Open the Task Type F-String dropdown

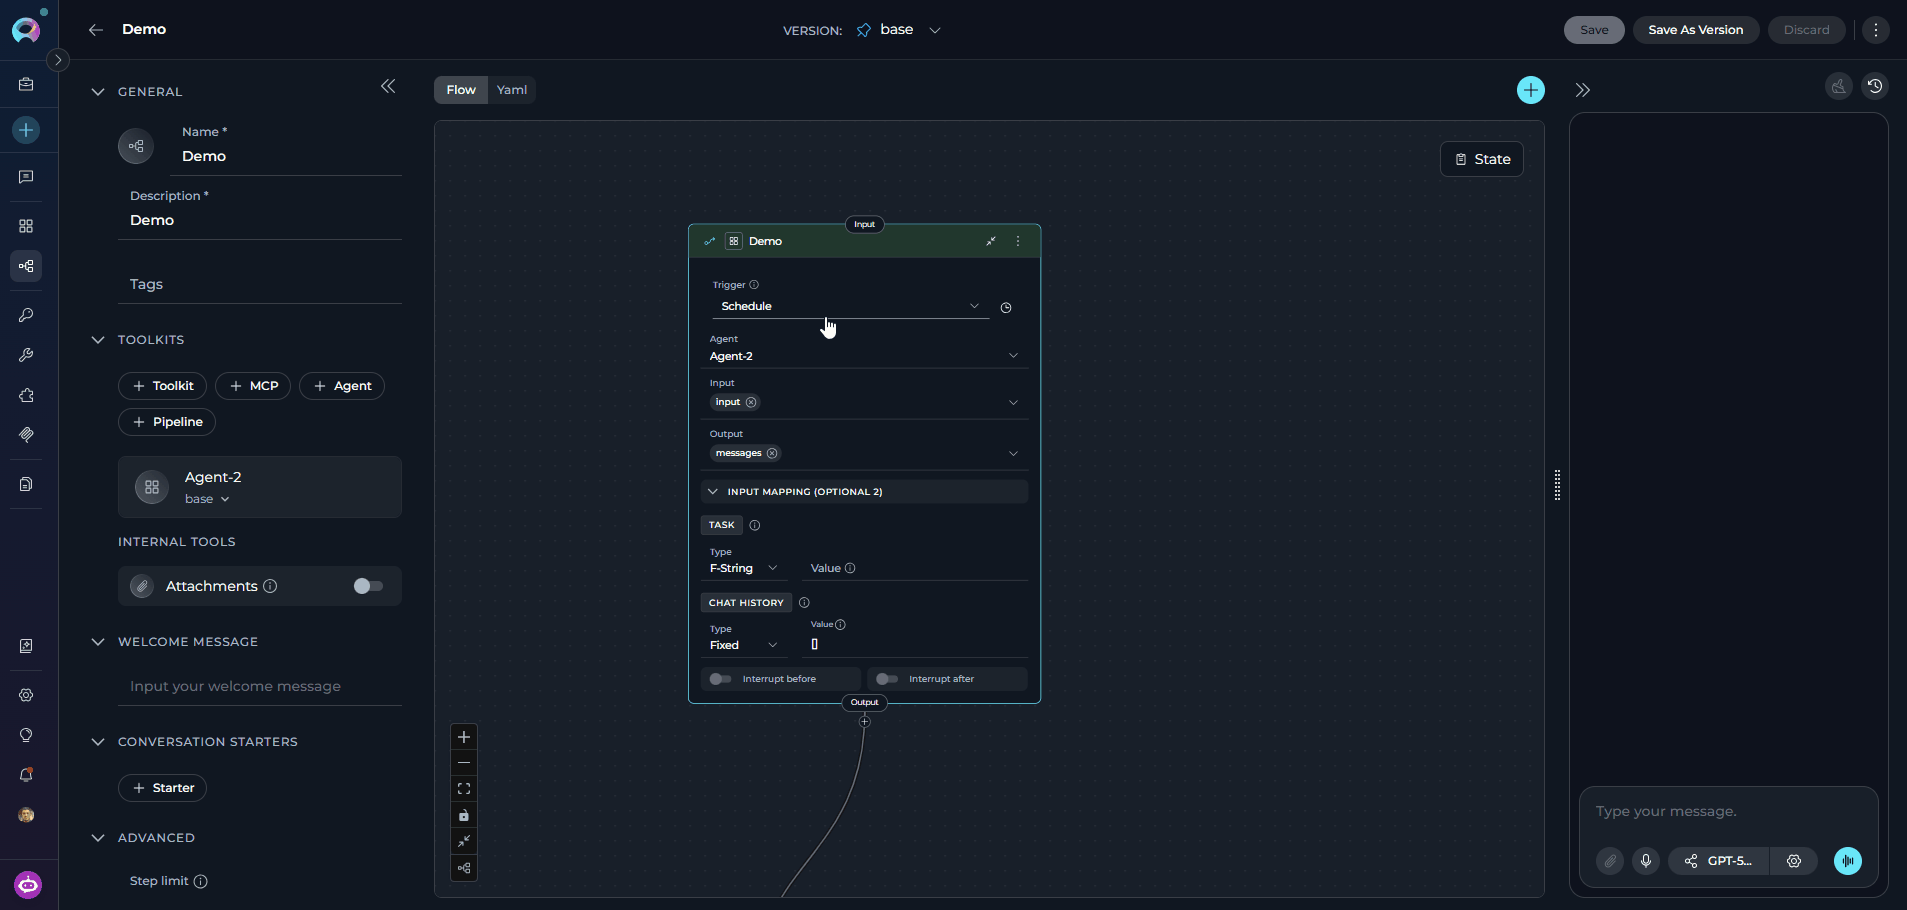tap(744, 568)
